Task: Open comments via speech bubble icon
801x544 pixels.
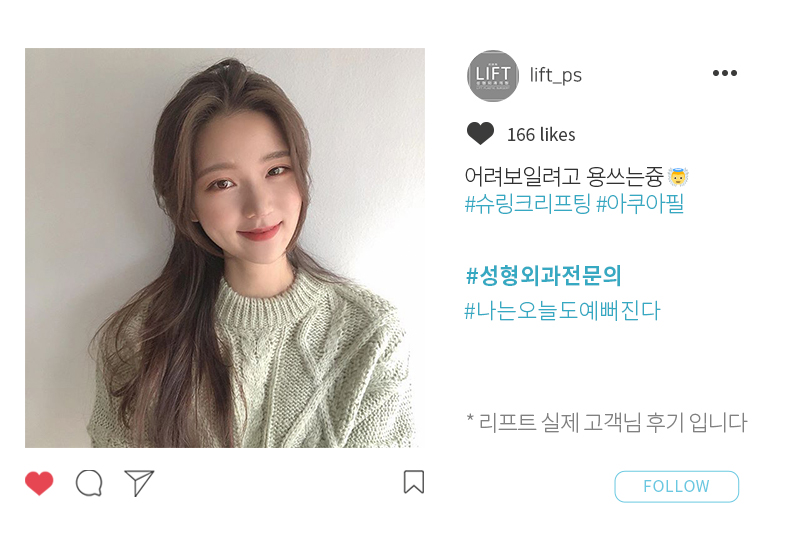Action: point(89,483)
